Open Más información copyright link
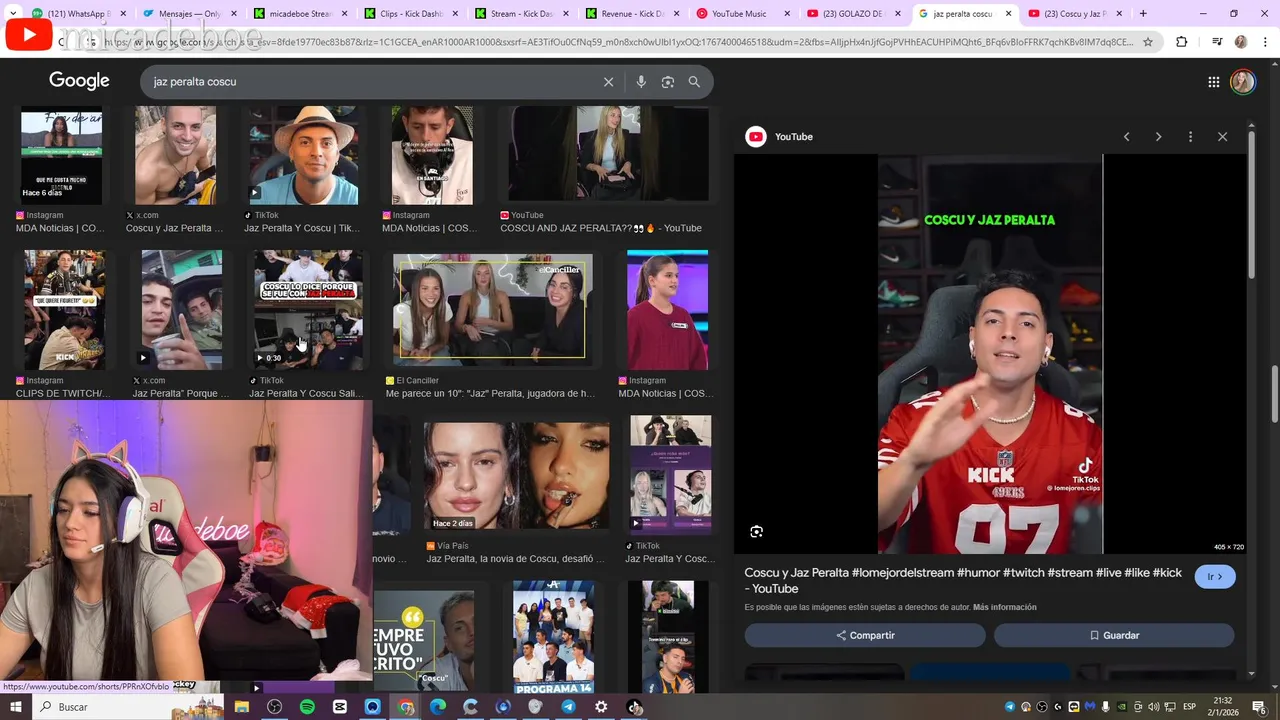The image size is (1280, 720). [1004, 607]
